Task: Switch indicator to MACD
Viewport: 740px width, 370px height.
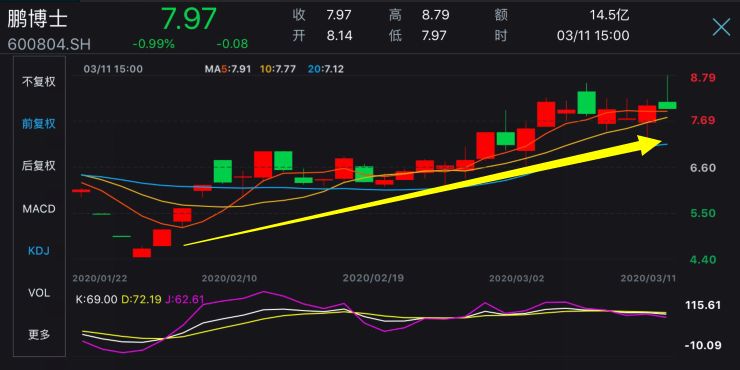Action: [39, 209]
